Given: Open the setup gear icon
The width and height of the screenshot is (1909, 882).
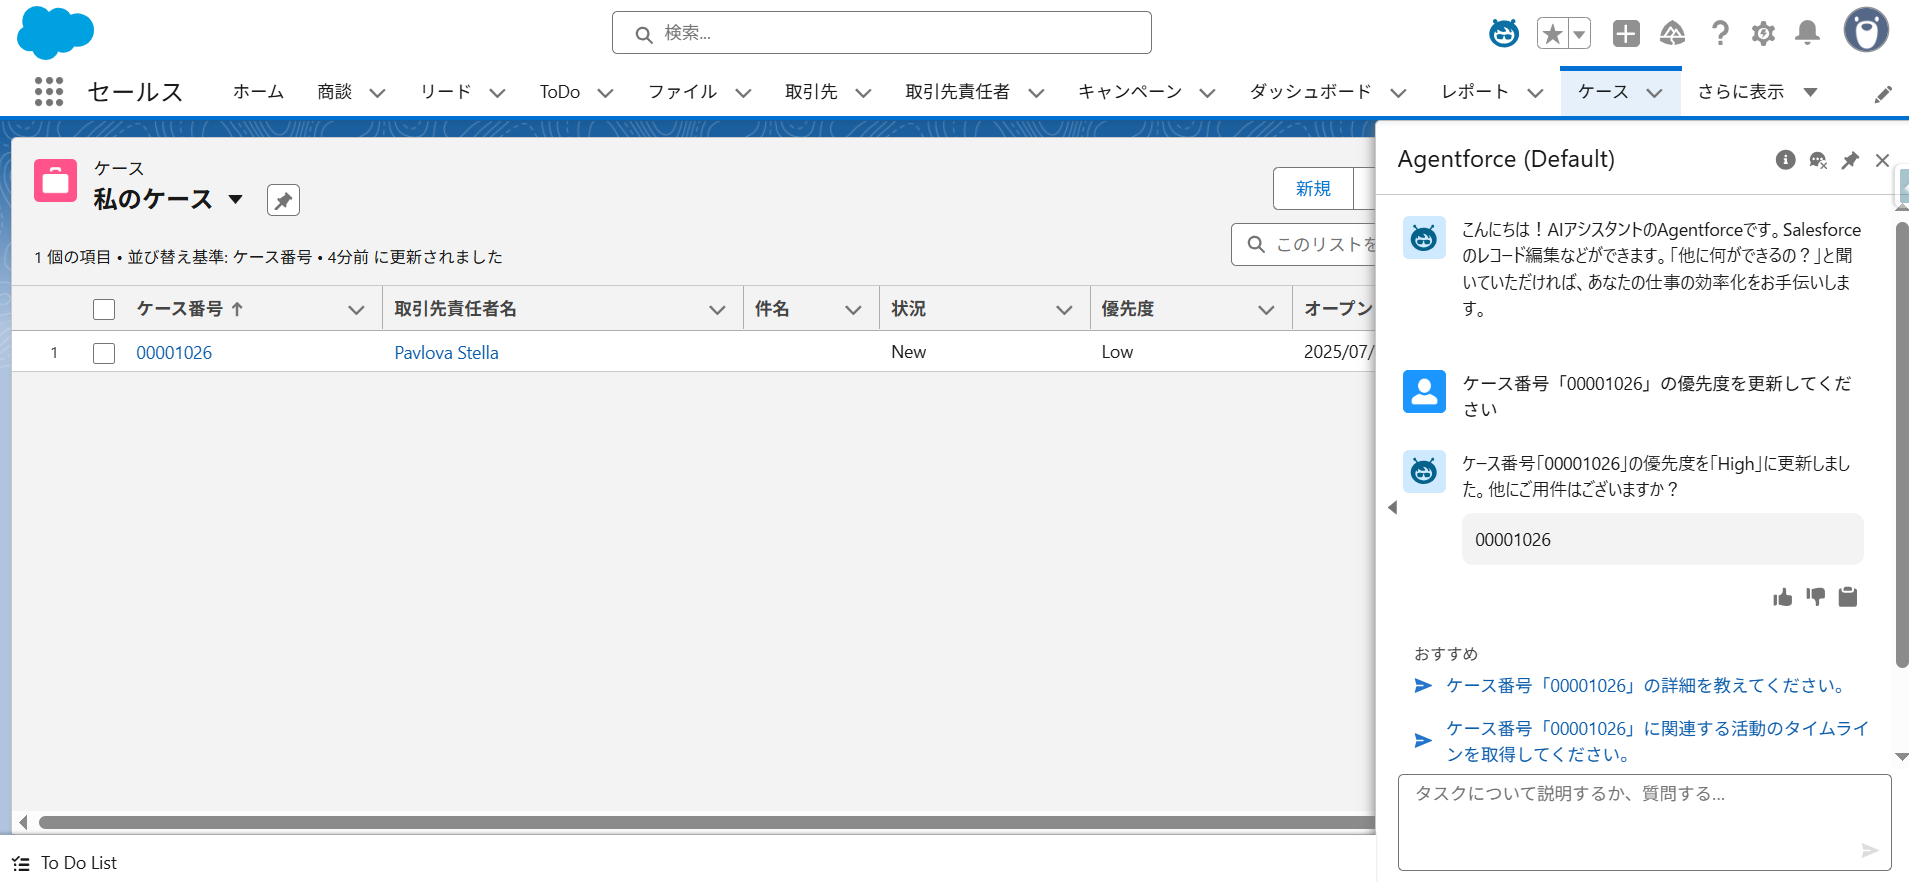Looking at the screenshot, I should coord(1763,34).
